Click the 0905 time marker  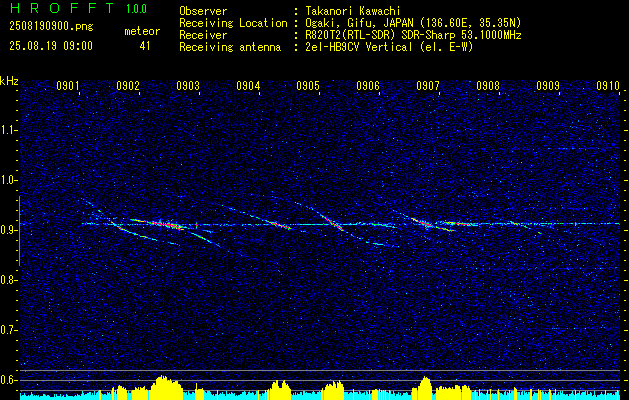coord(308,86)
